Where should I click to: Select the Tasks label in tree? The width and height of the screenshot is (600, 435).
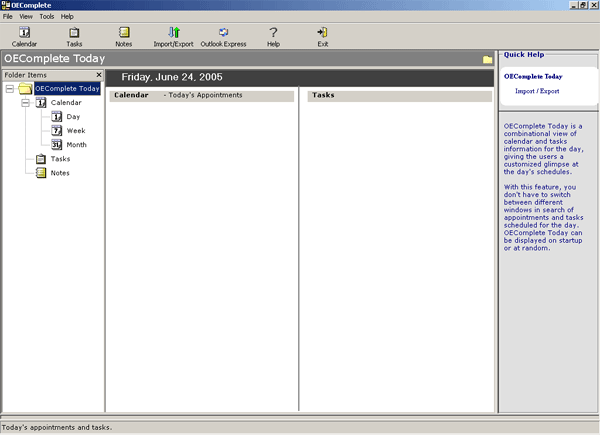point(60,159)
